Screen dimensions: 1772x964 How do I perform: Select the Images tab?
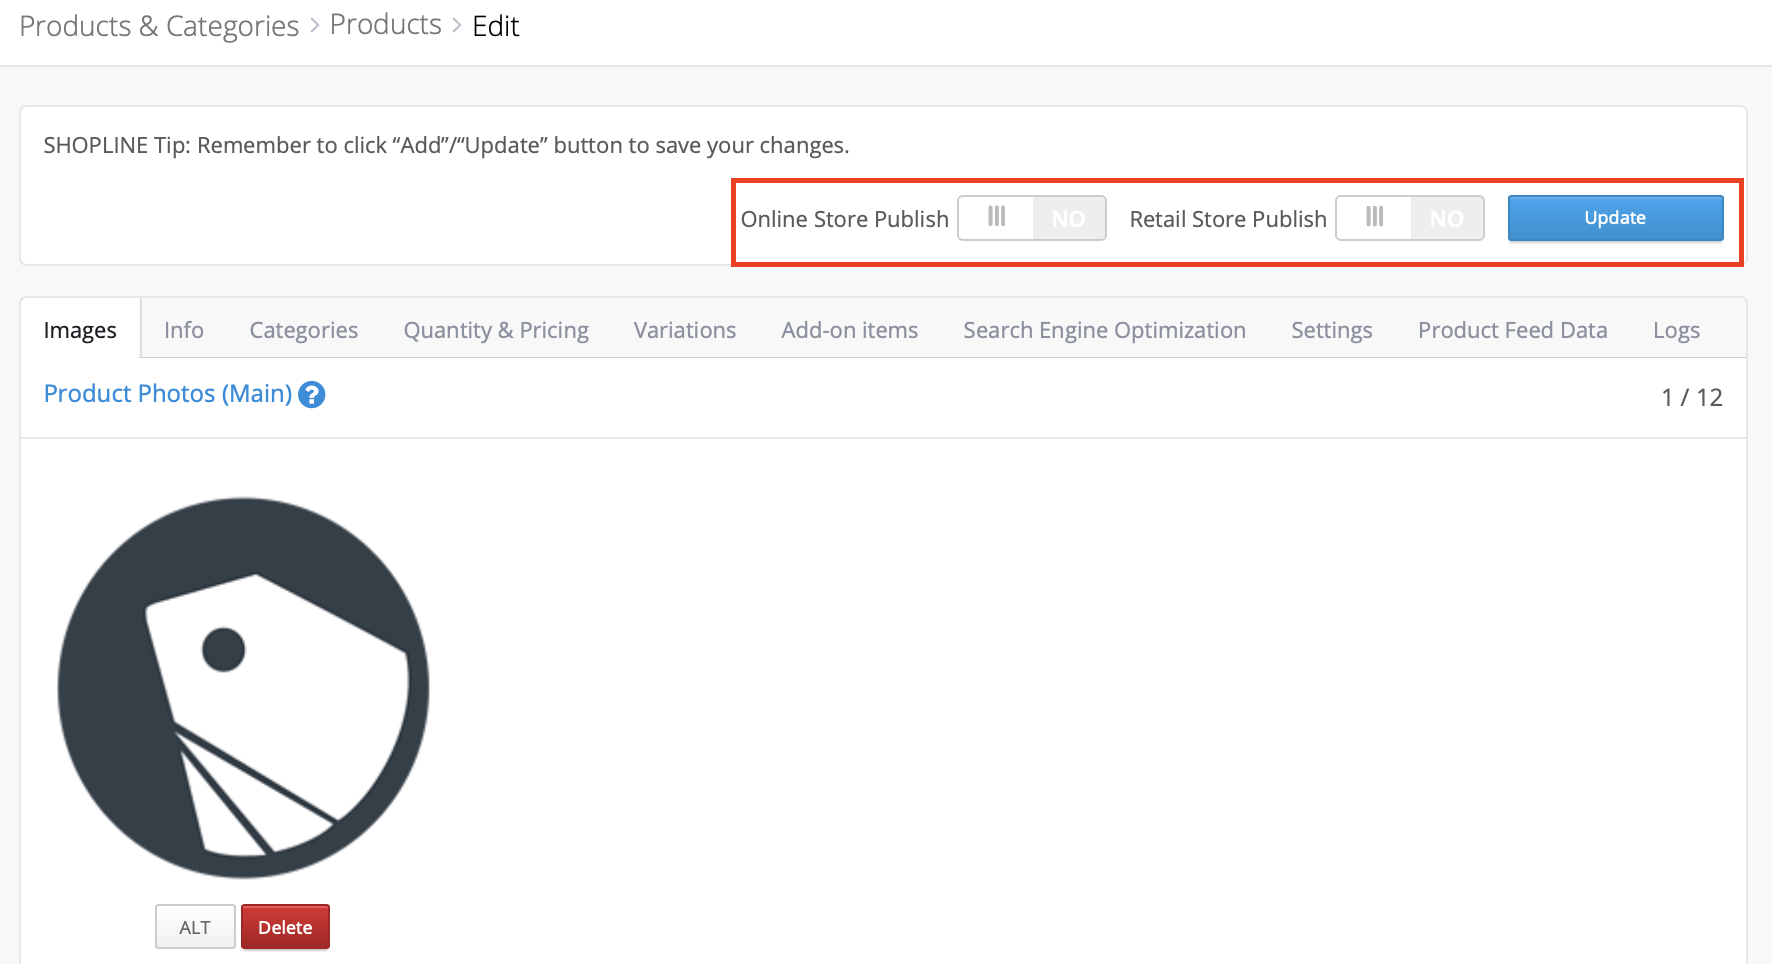tap(80, 330)
